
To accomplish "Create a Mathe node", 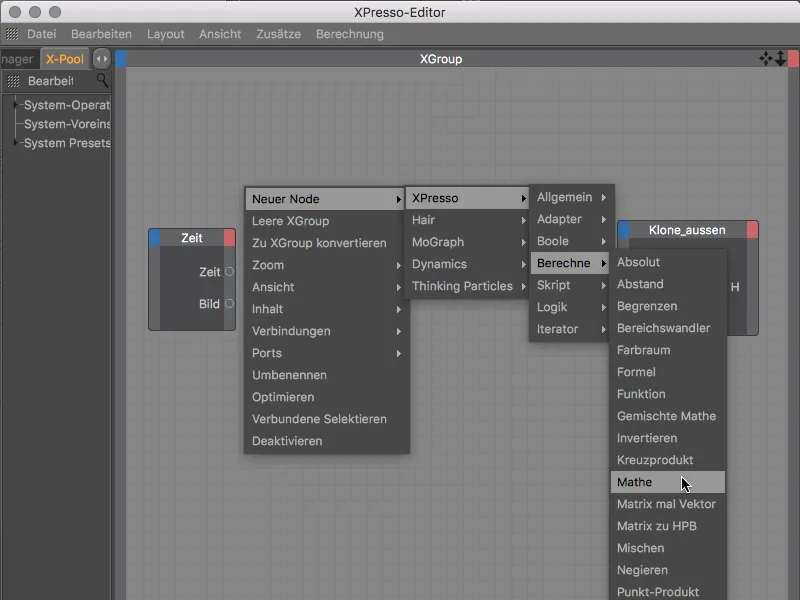I will 667,482.
